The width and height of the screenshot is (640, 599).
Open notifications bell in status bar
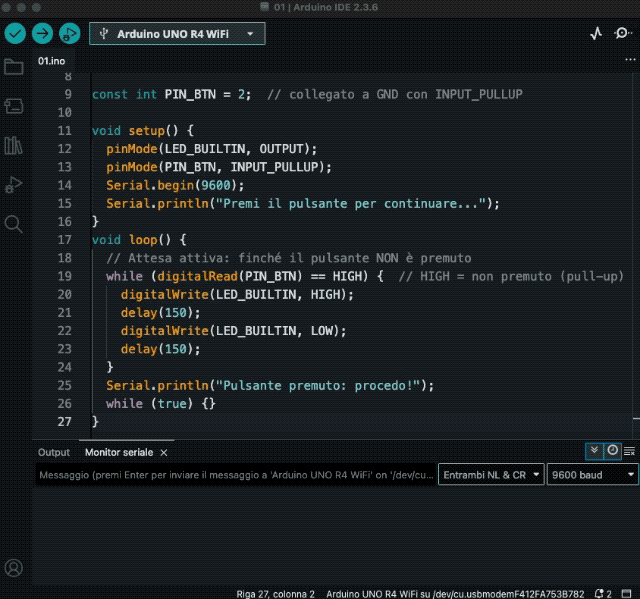[598, 593]
